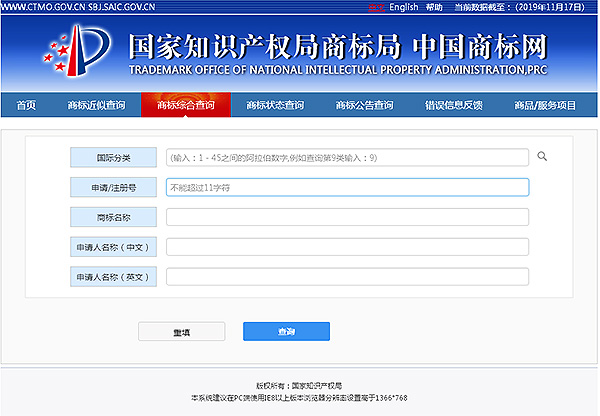
Task: Click the magnifier icon beside 国际分类 field
Action: 542,156
